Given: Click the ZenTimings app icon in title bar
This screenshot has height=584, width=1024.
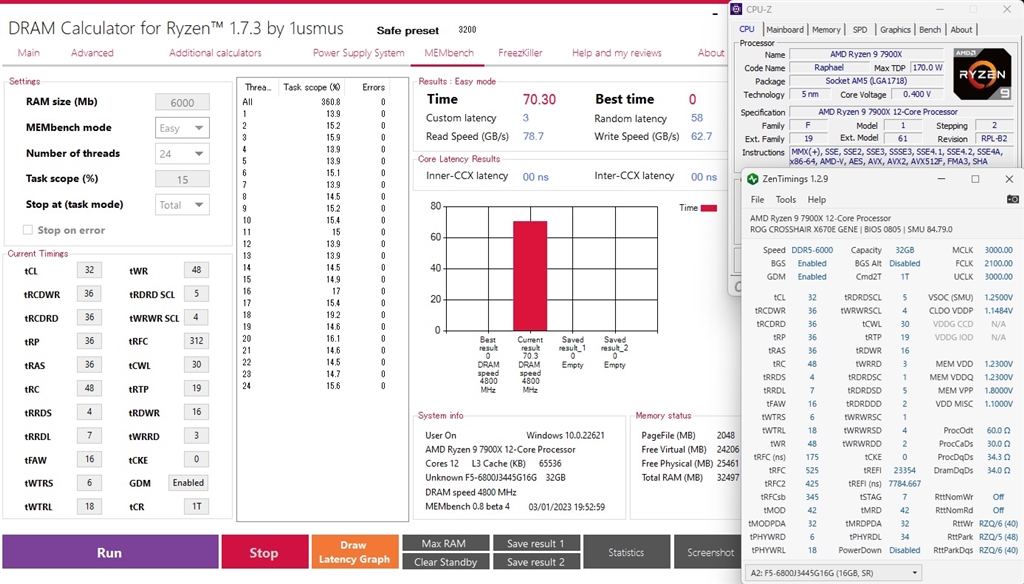Looking at the screenshot, I should [752, 179].
